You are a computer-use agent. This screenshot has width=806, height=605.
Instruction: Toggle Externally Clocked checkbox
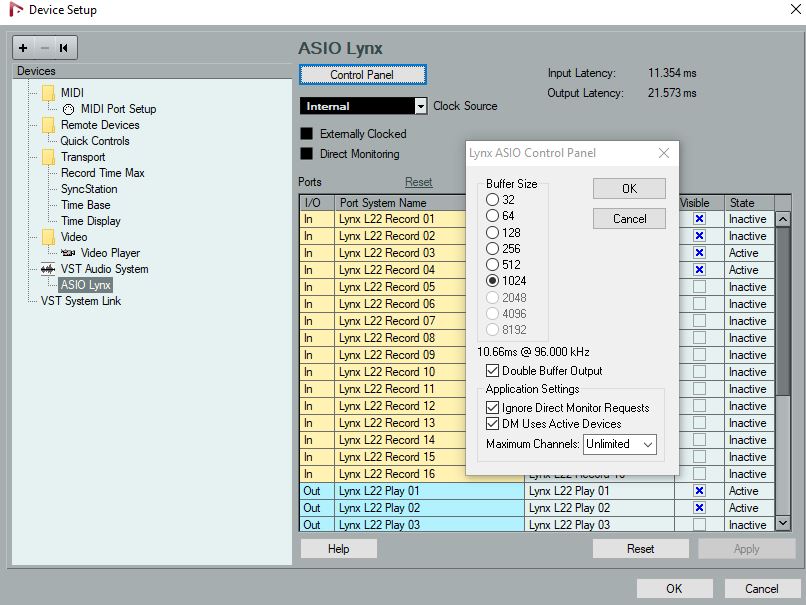click(x=306, y=134)
